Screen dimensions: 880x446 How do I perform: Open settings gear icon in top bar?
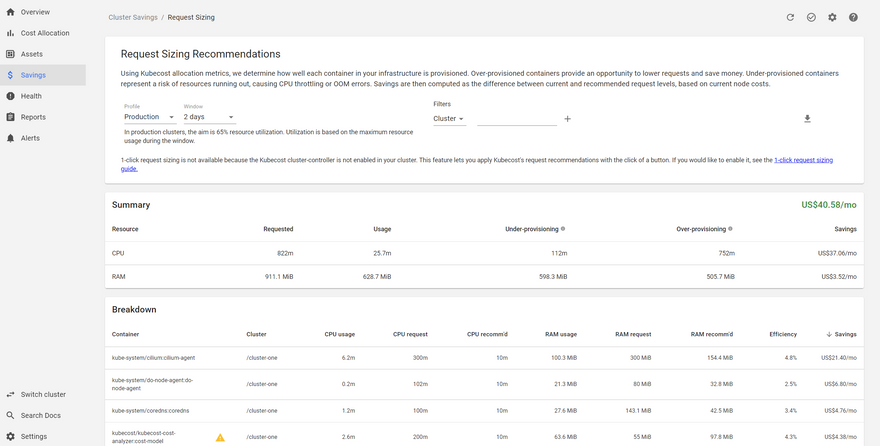click(x=832, y=17)
